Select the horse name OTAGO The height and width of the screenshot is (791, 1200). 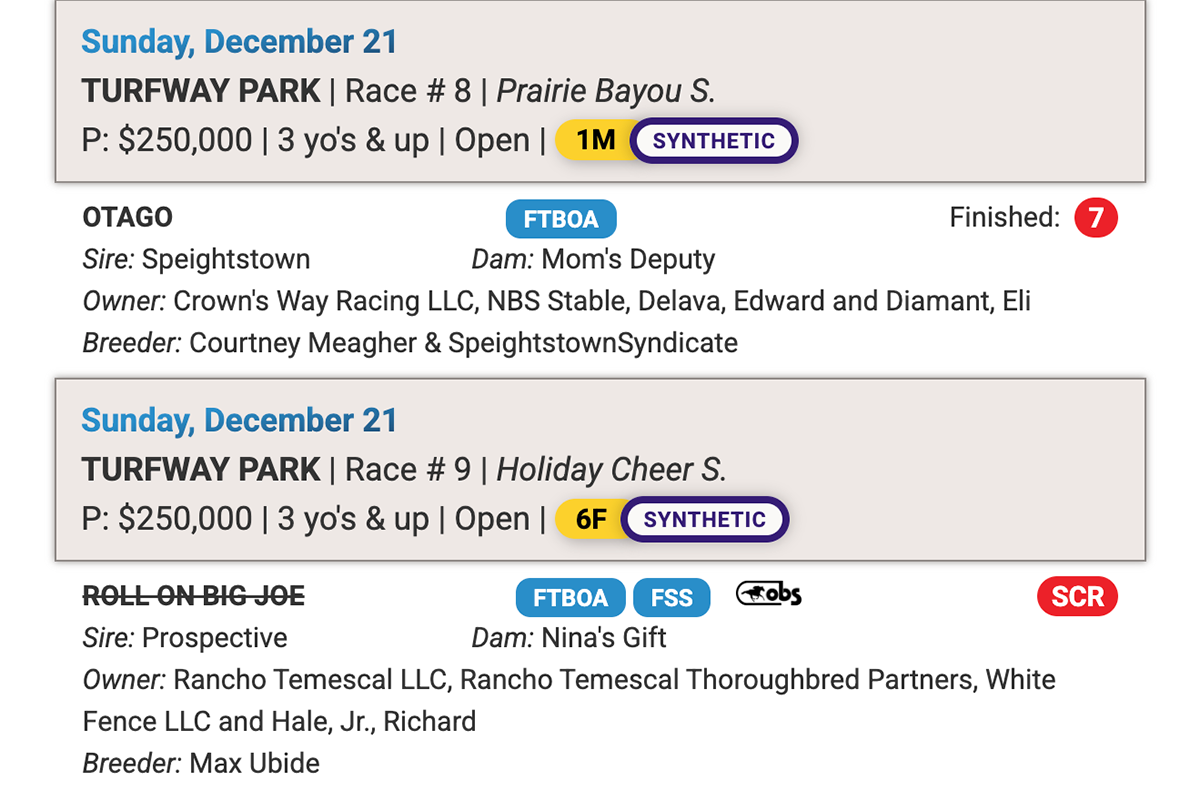[x=127, y=217]
